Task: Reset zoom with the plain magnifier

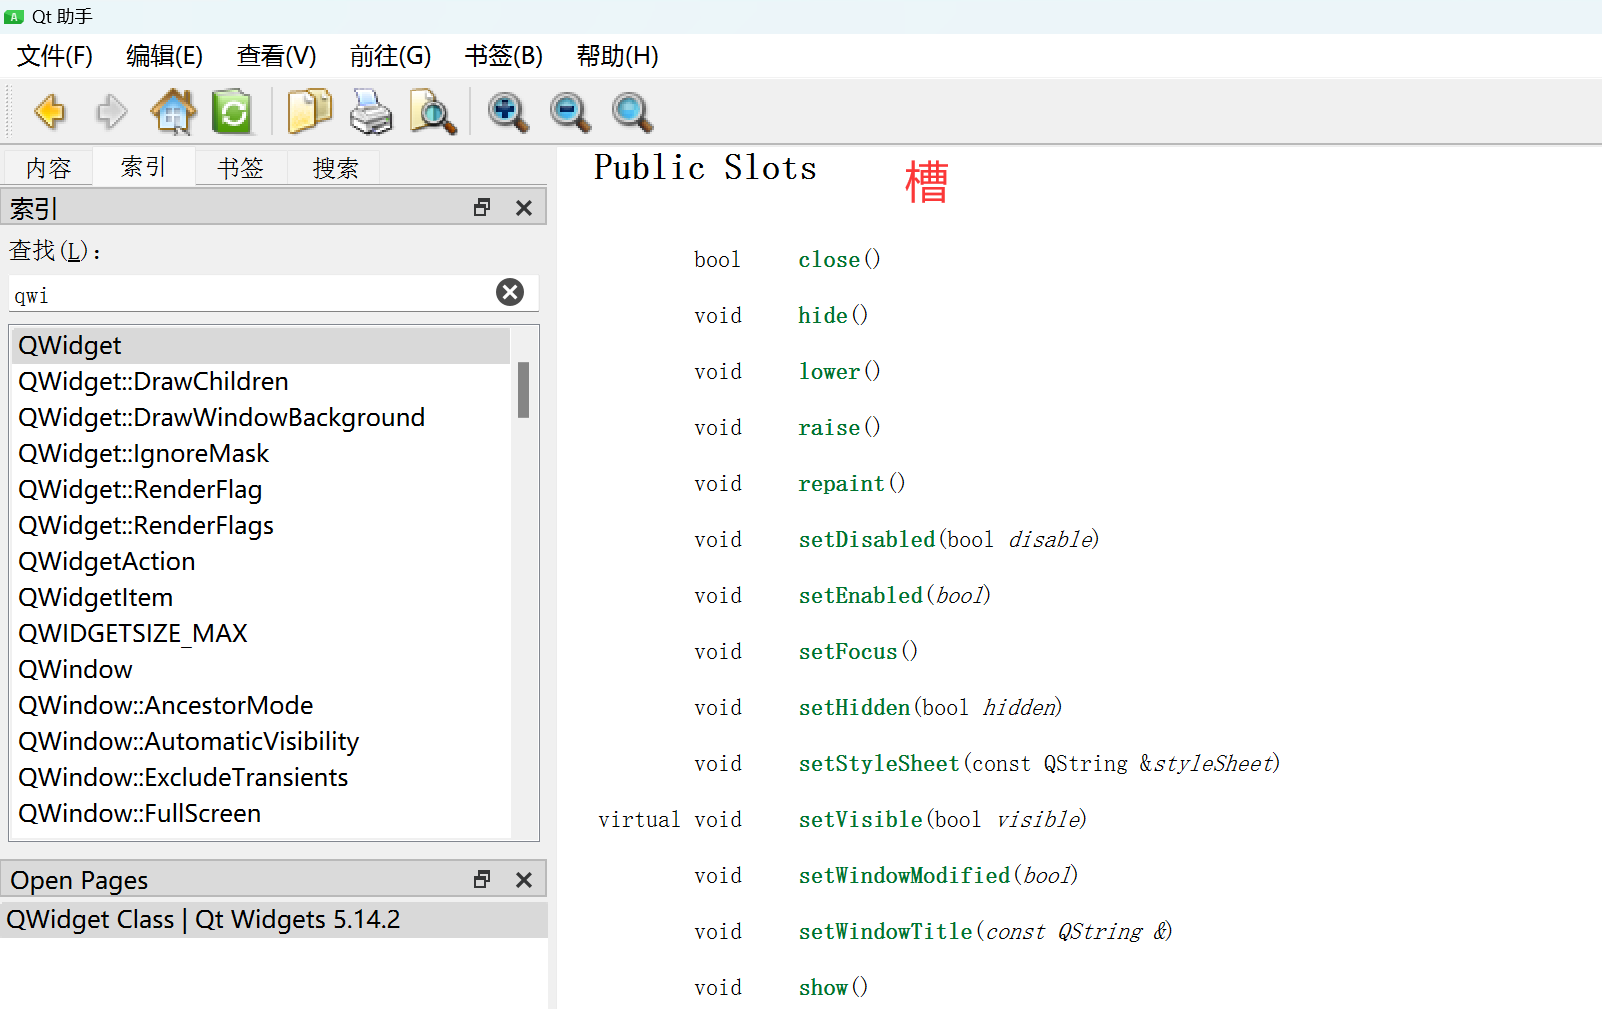Action: [x=632, y=112]
